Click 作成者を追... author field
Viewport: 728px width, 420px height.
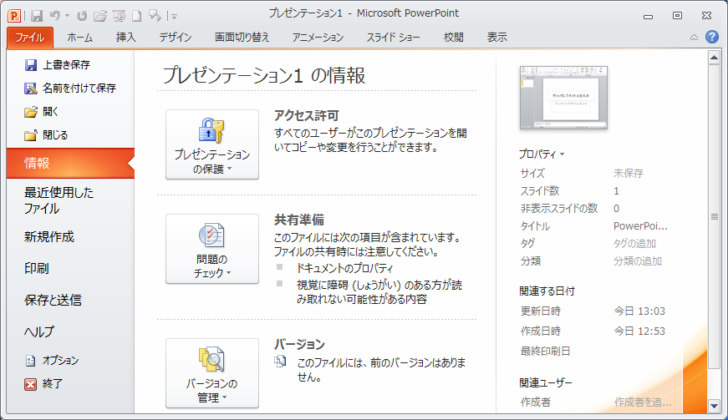pos(643,402)
